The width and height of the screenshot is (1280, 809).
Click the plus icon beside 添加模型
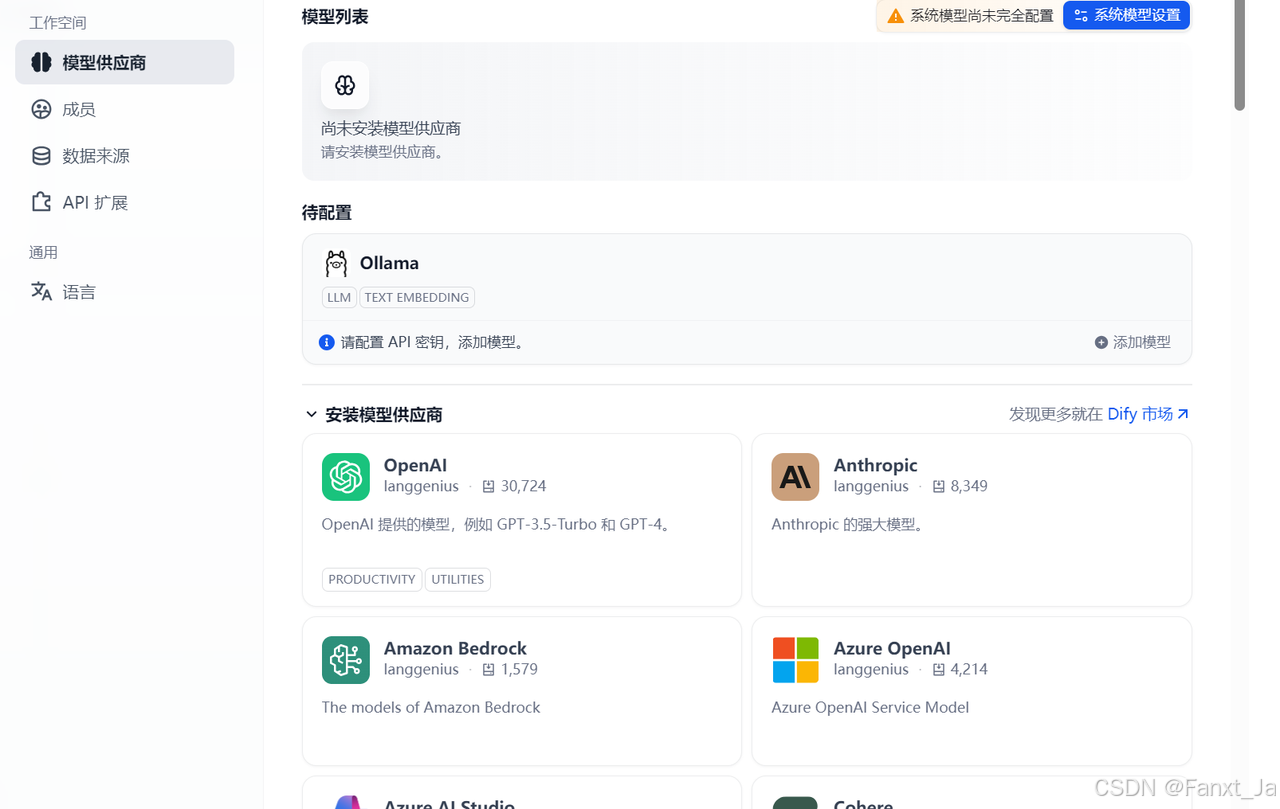[1101, 342]
